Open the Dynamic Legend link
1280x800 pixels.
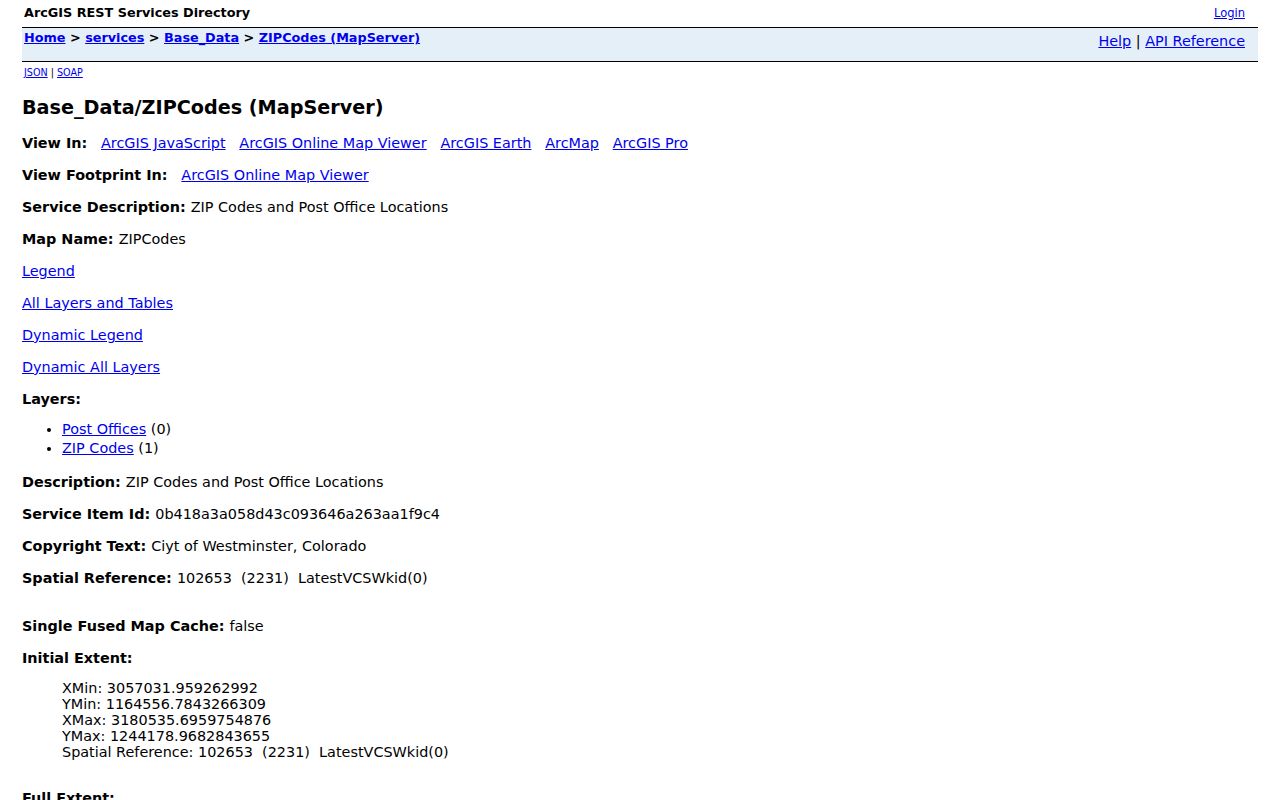[82, 335]
